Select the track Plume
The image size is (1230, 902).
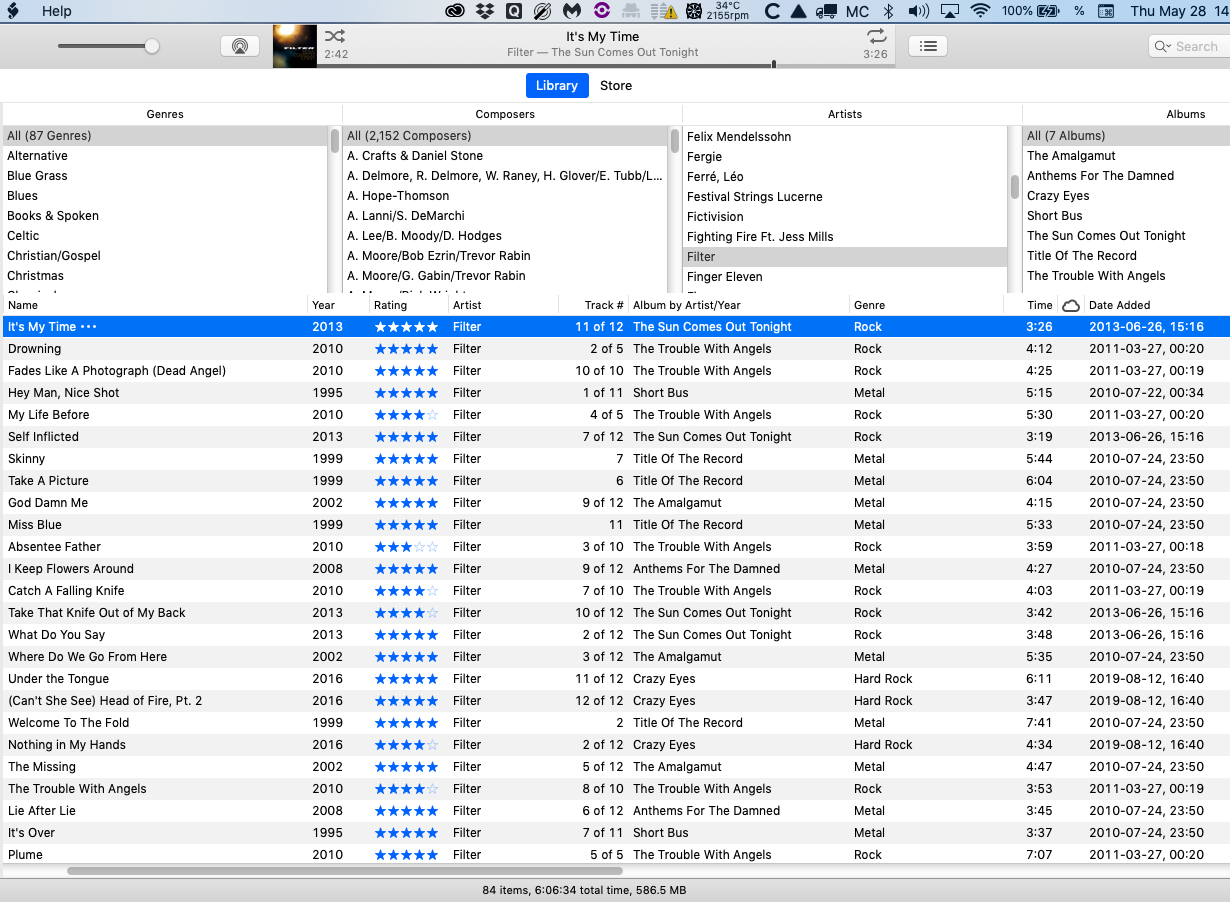pyautogui.click(x=615, y=855)
